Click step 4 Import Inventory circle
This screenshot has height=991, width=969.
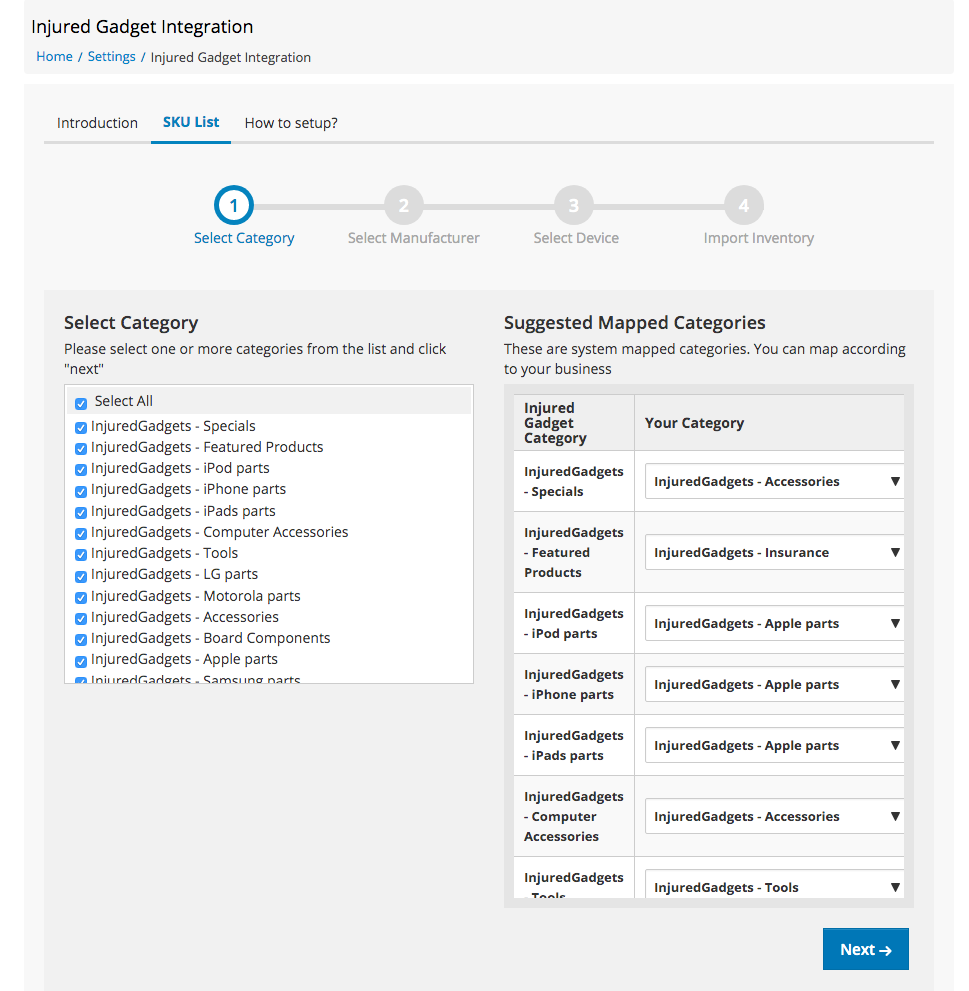click(x=744, y=205)
